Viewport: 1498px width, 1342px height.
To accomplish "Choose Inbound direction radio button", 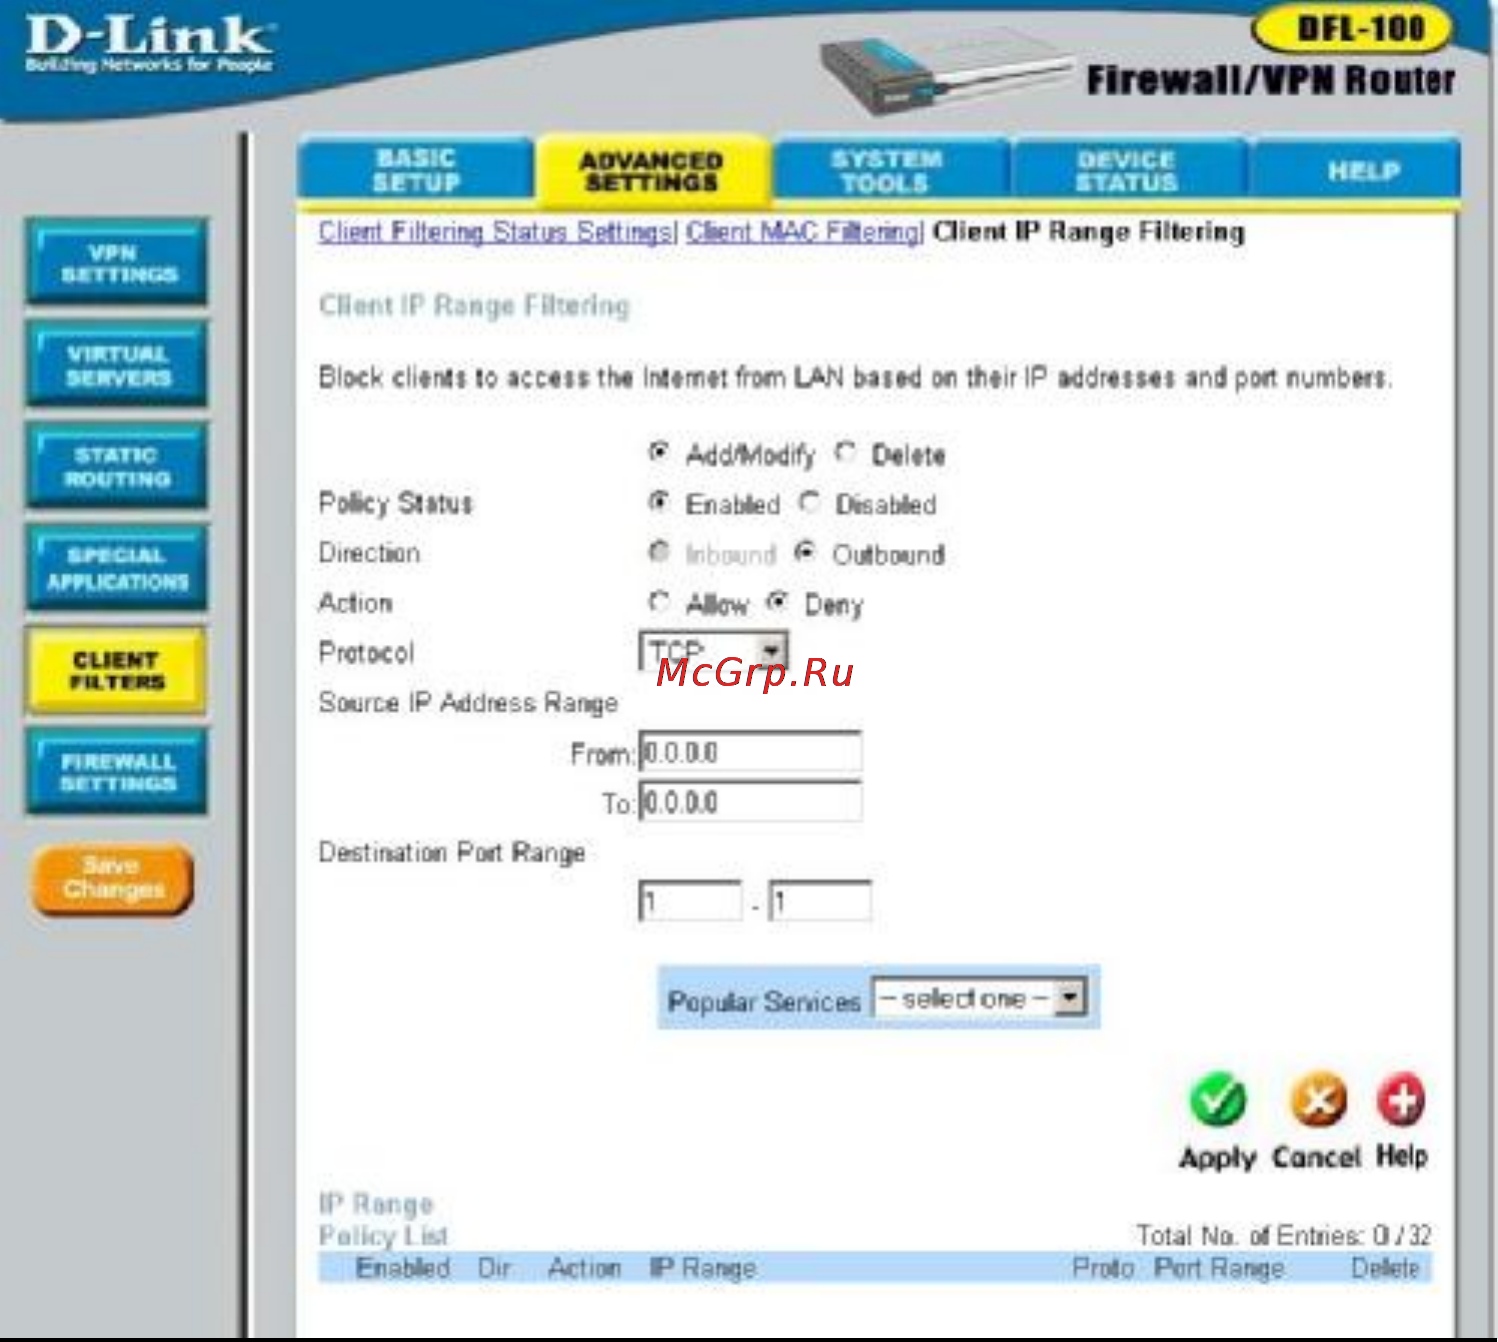I will [x=658, y=551].
